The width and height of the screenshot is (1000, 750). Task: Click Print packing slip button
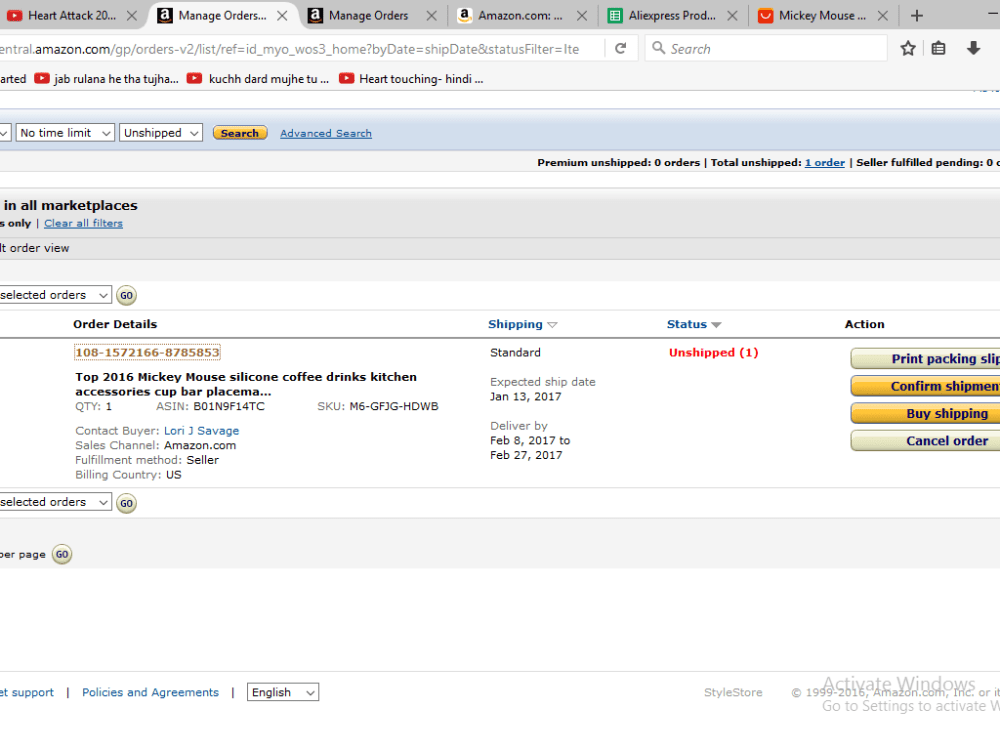coord(925,358)
